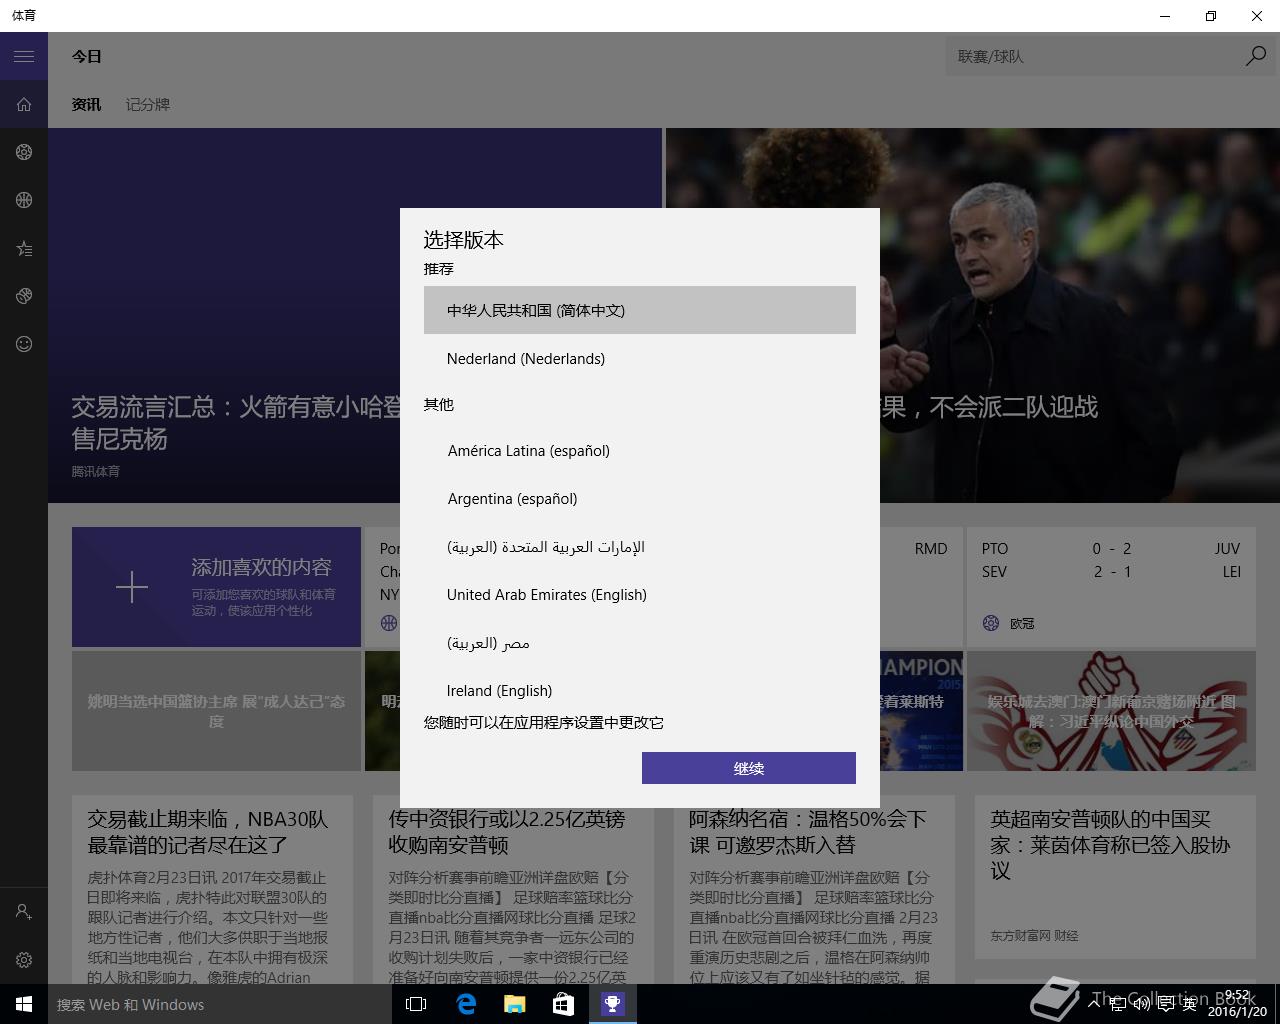Open the more sports sidebar icon
Screen dimensions: 1280x1024
[x=24, y=296]
